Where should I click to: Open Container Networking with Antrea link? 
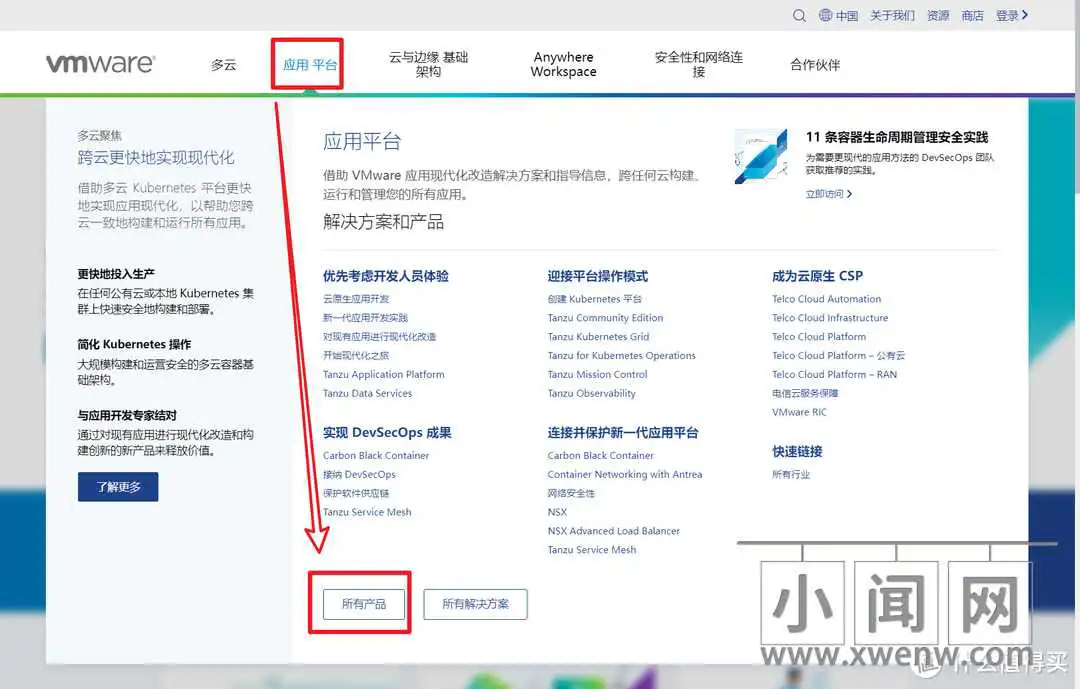tap(625, 475)
